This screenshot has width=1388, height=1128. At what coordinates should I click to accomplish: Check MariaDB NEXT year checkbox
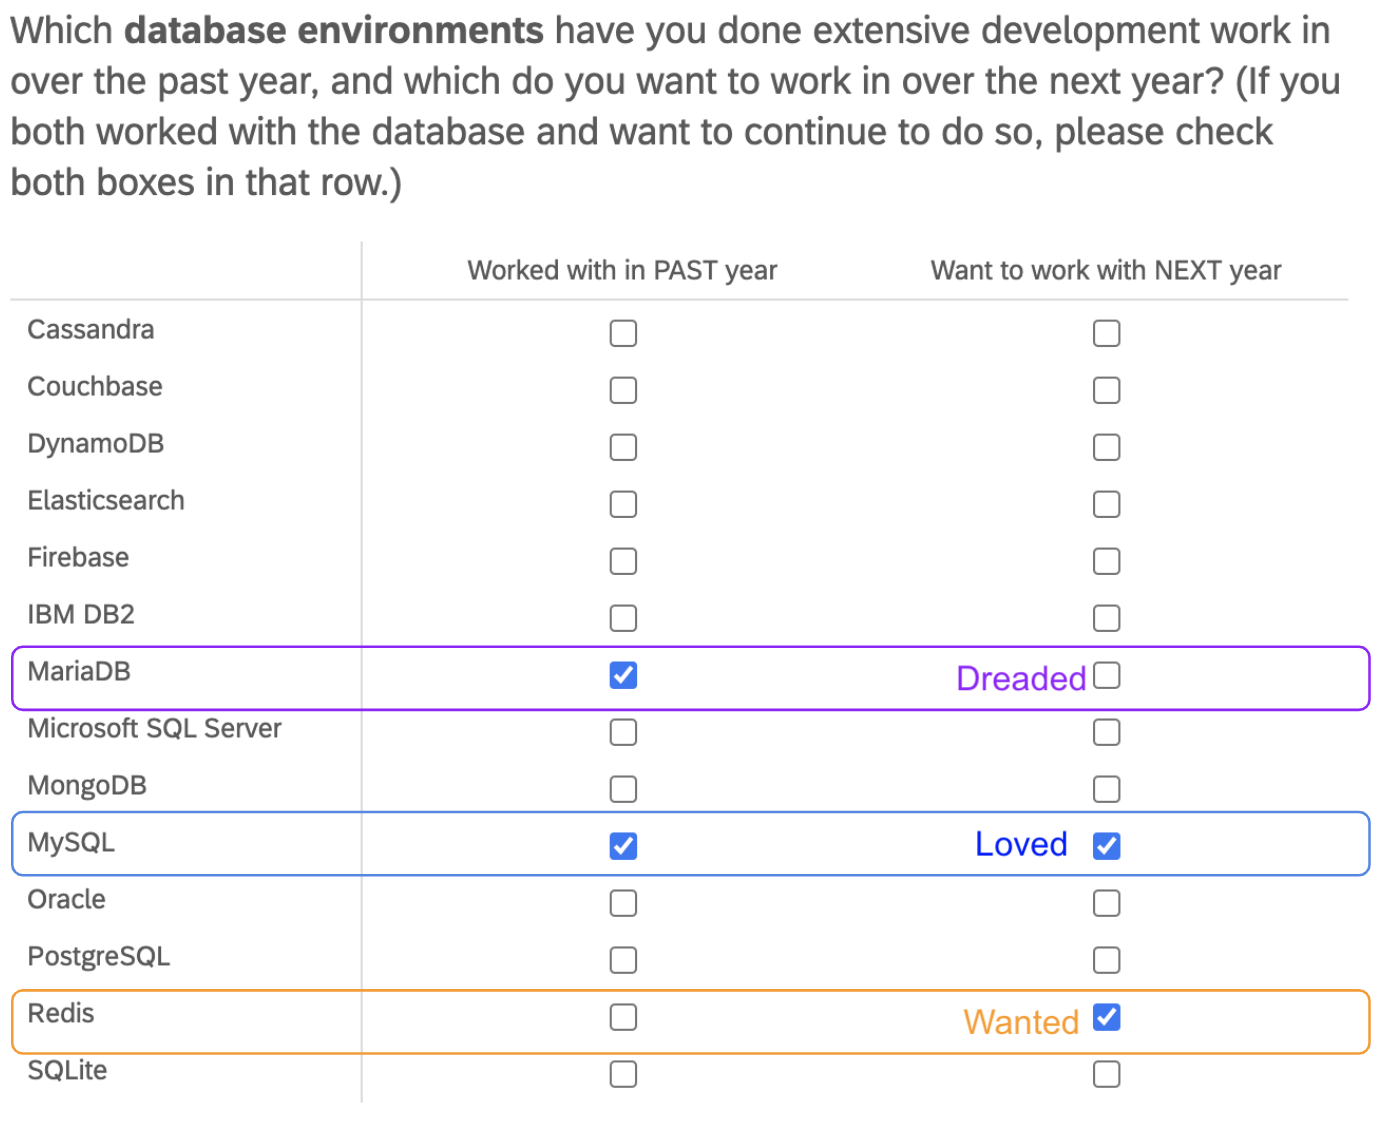pyautogui.click(x=1106, y=675)
